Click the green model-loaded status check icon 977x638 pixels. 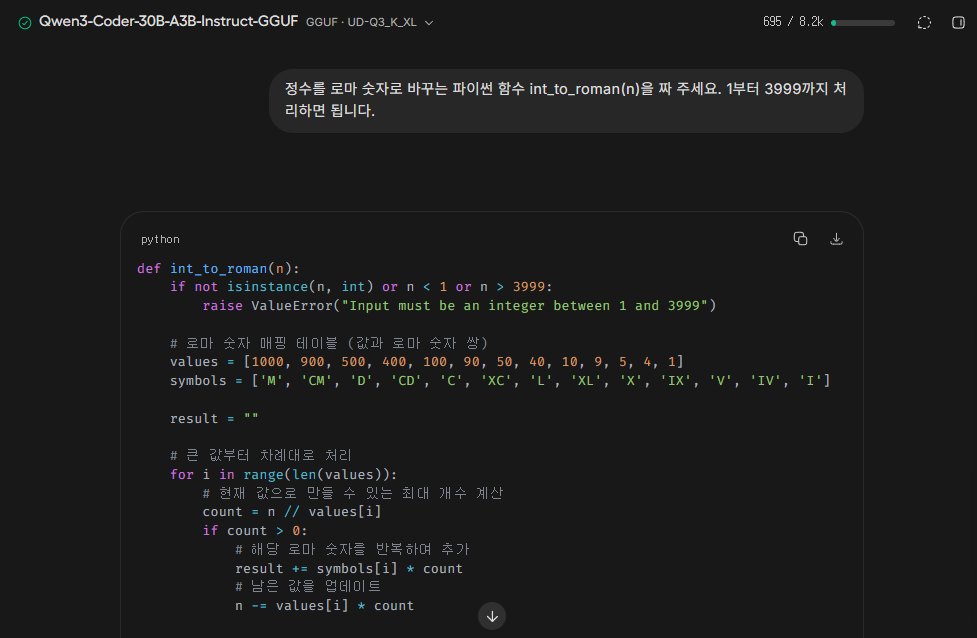(x=25, y=23)
